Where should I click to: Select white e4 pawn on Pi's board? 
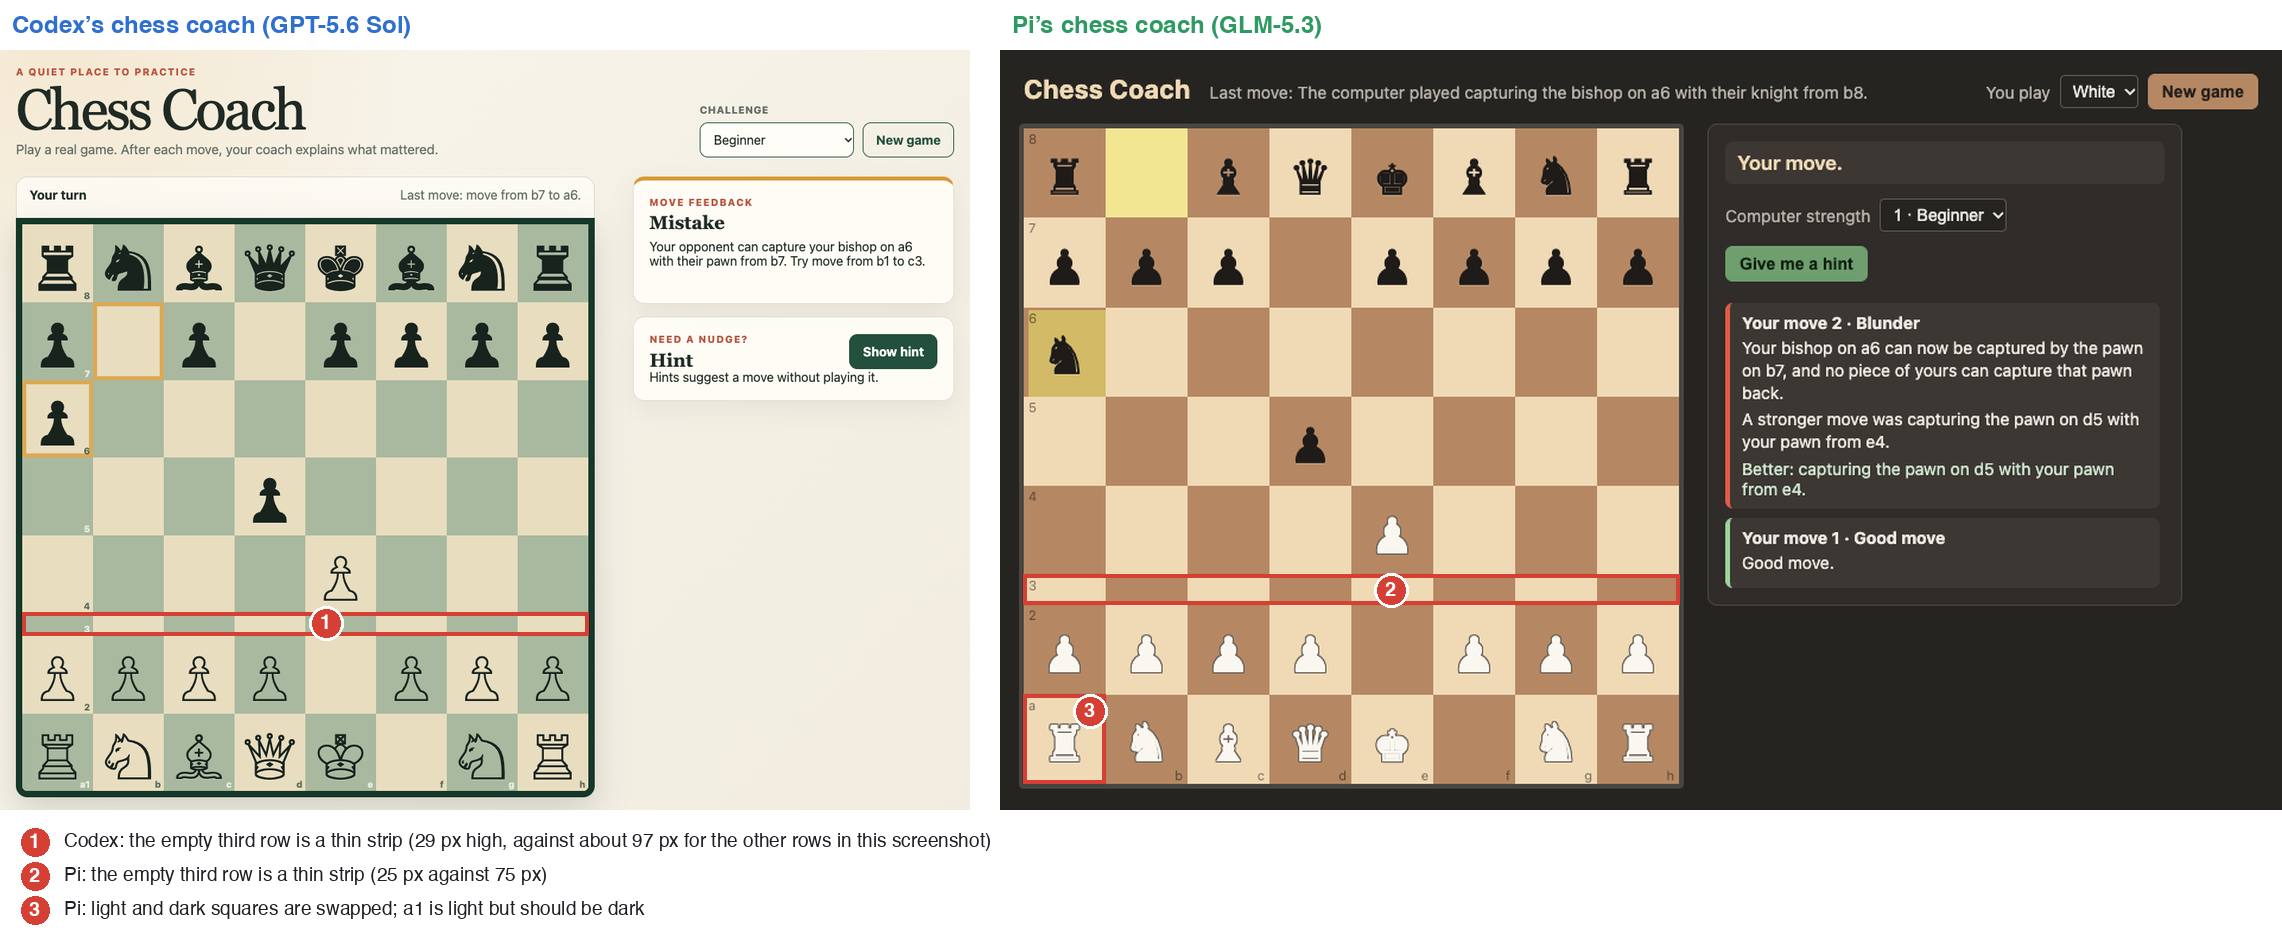click(1392, 536)
